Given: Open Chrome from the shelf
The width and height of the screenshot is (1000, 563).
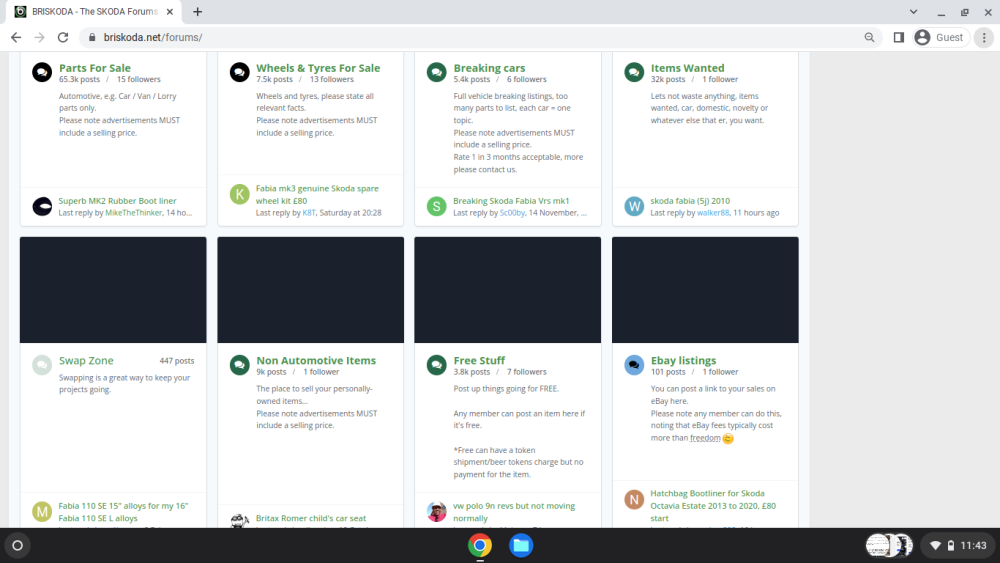Looking at the screenshot, I should 480,545.
